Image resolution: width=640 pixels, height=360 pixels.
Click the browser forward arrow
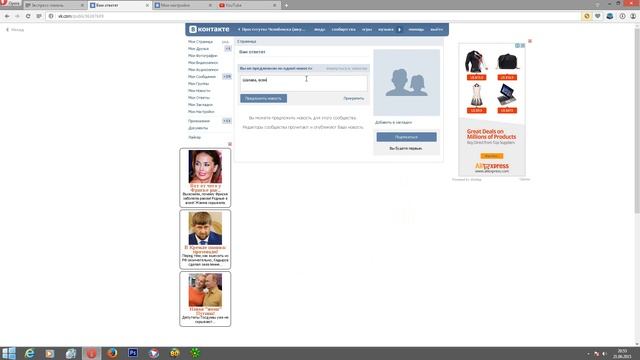(17, 16)
